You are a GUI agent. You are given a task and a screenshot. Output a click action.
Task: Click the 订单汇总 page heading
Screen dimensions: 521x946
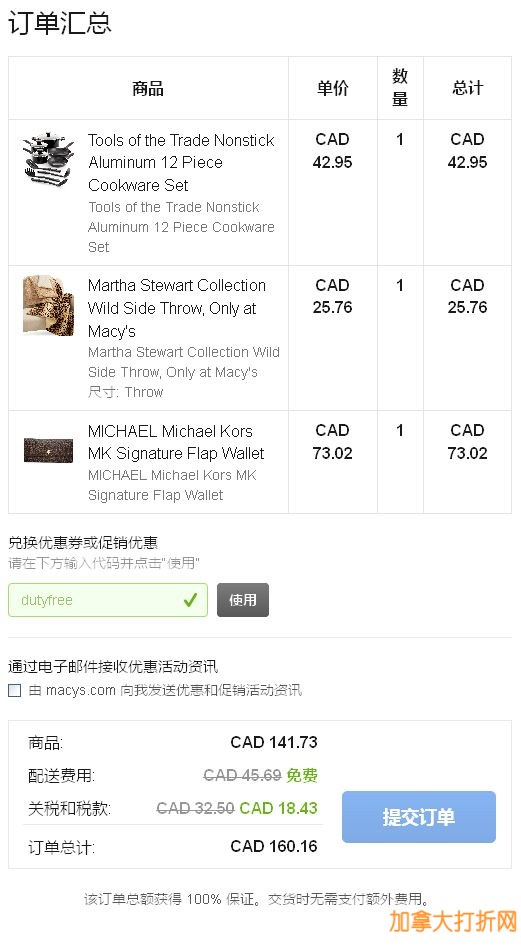[60, 23]
